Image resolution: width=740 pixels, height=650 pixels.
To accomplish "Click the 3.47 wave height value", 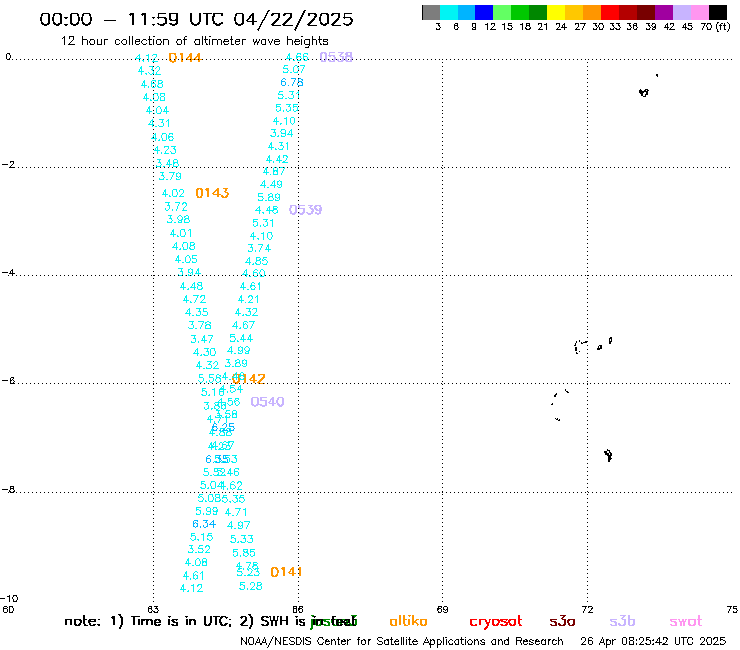I will point(202,339).
